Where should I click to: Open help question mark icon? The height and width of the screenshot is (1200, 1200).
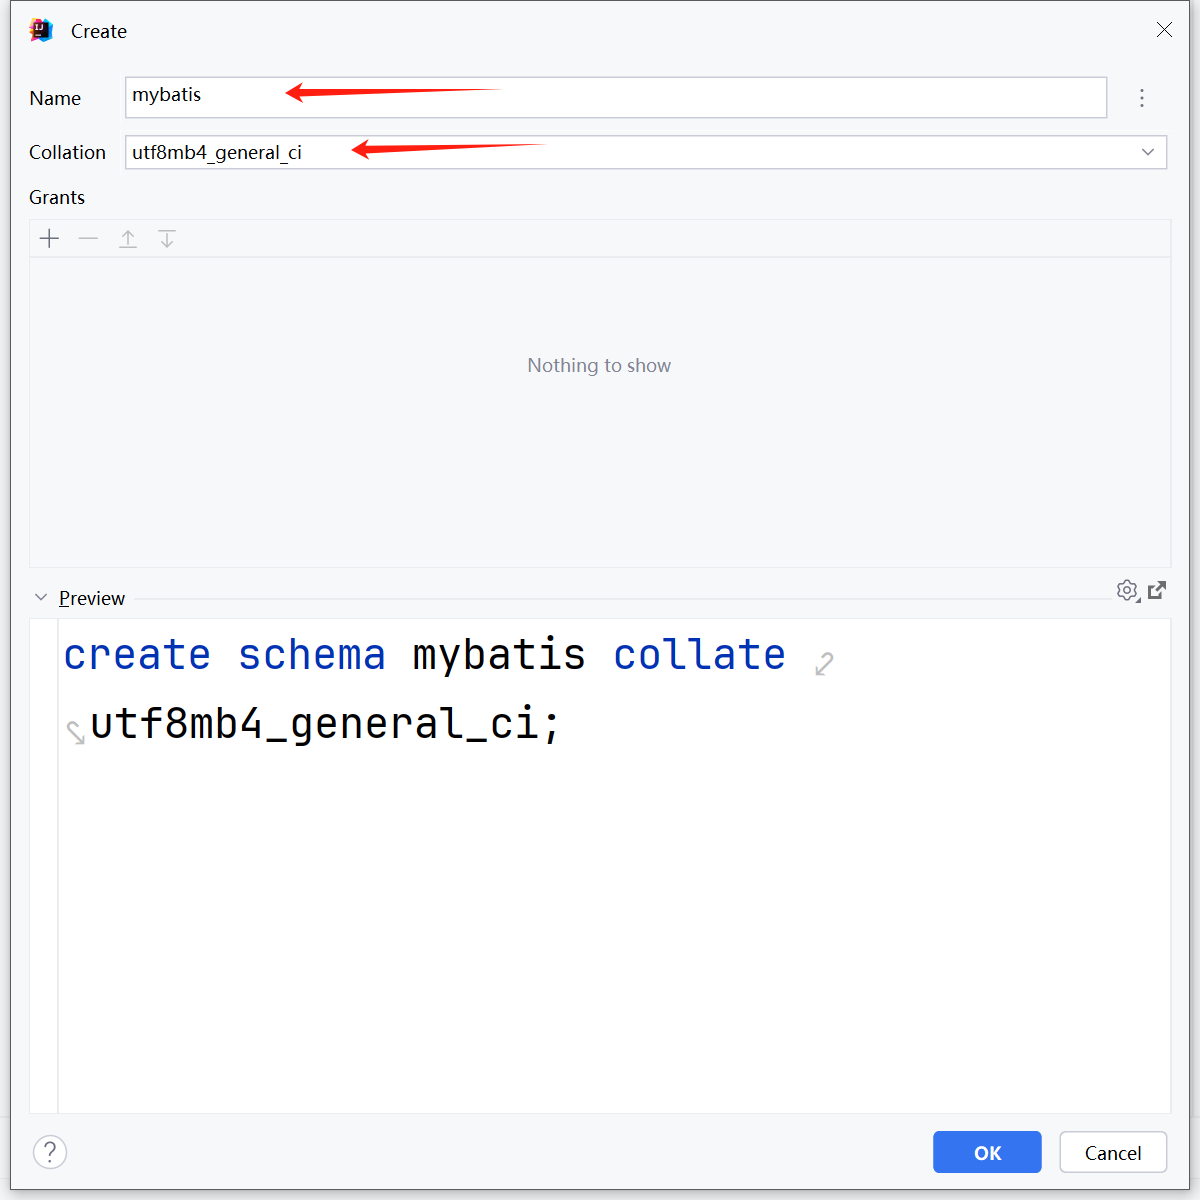(50, 1152)
